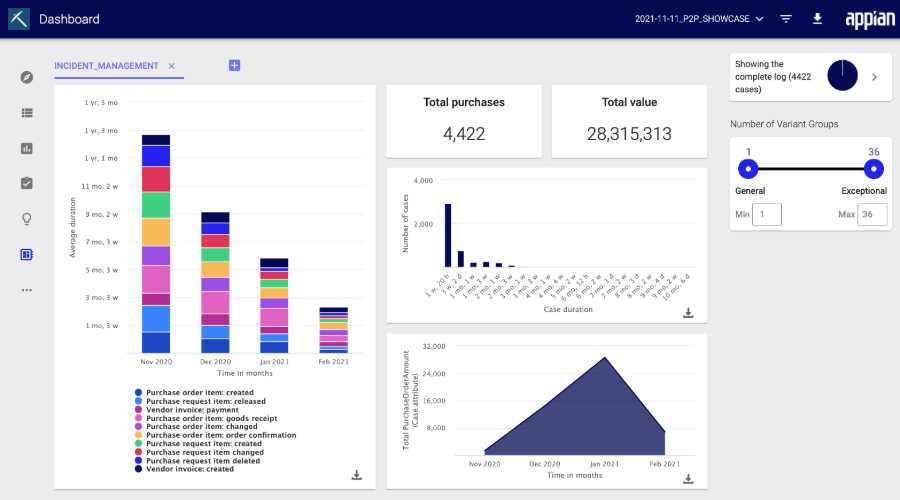Screen dimensions: 900x500
Task: Download the case duration histogram
Action: 688,313
